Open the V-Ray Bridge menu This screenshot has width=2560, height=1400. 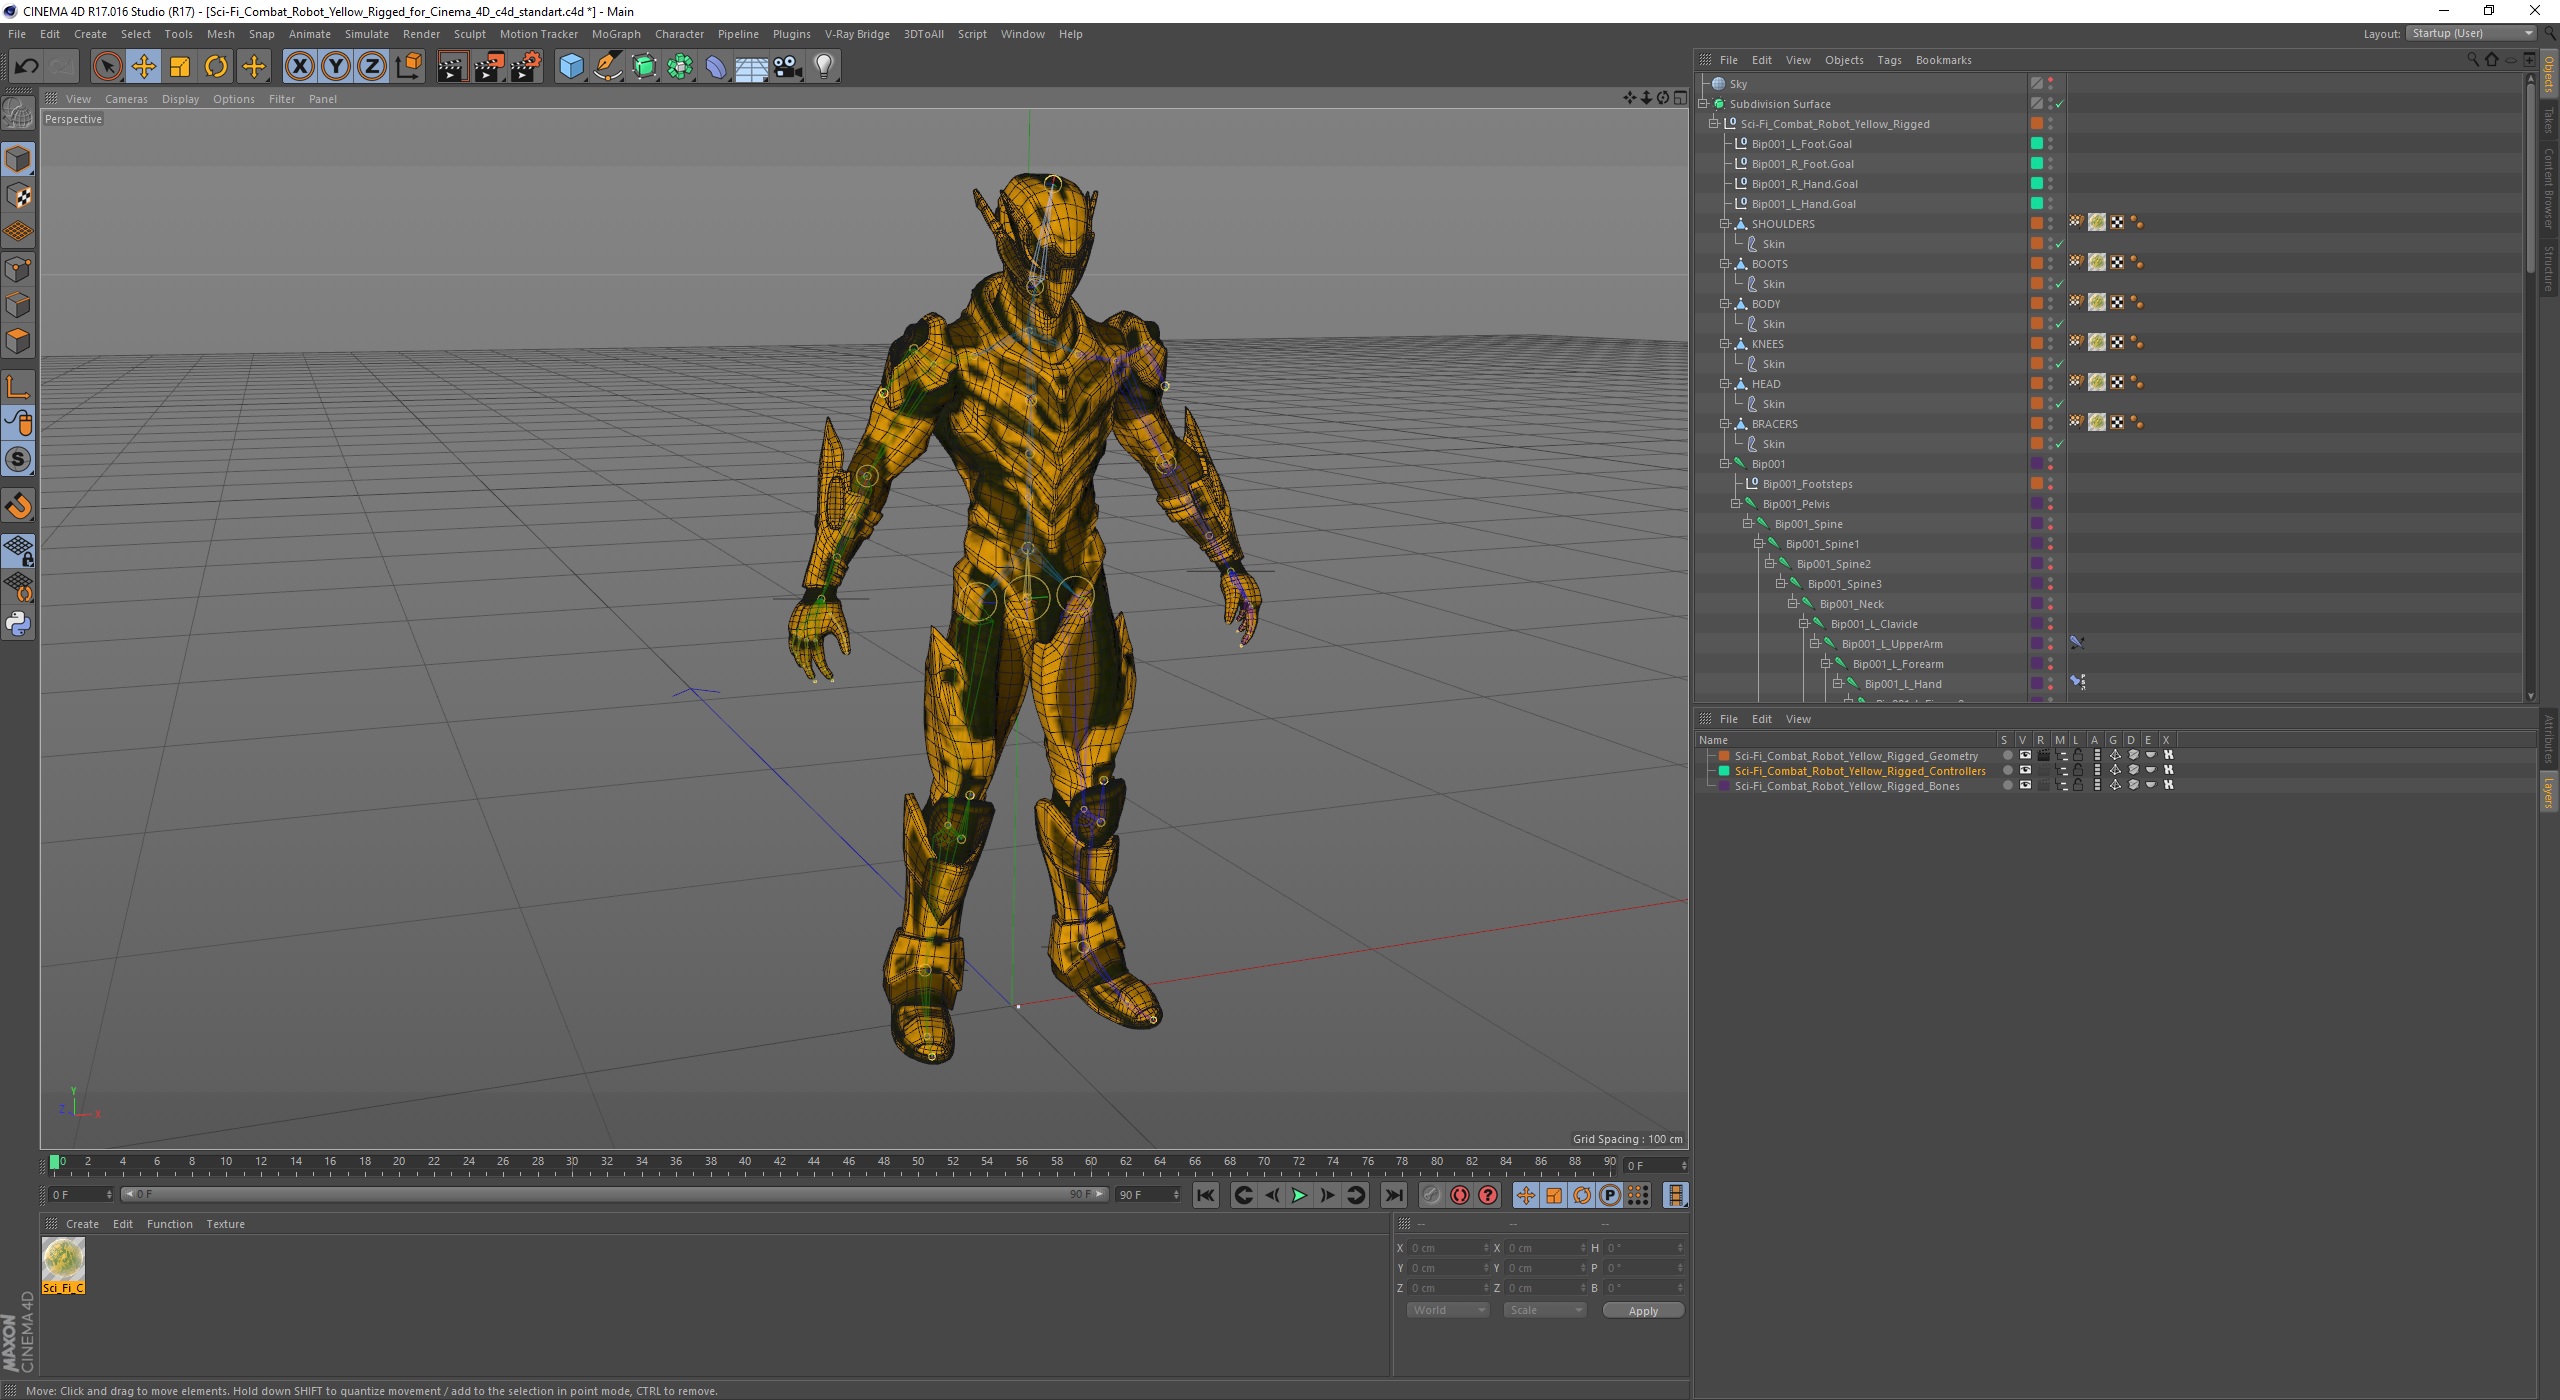coord(857,34)
